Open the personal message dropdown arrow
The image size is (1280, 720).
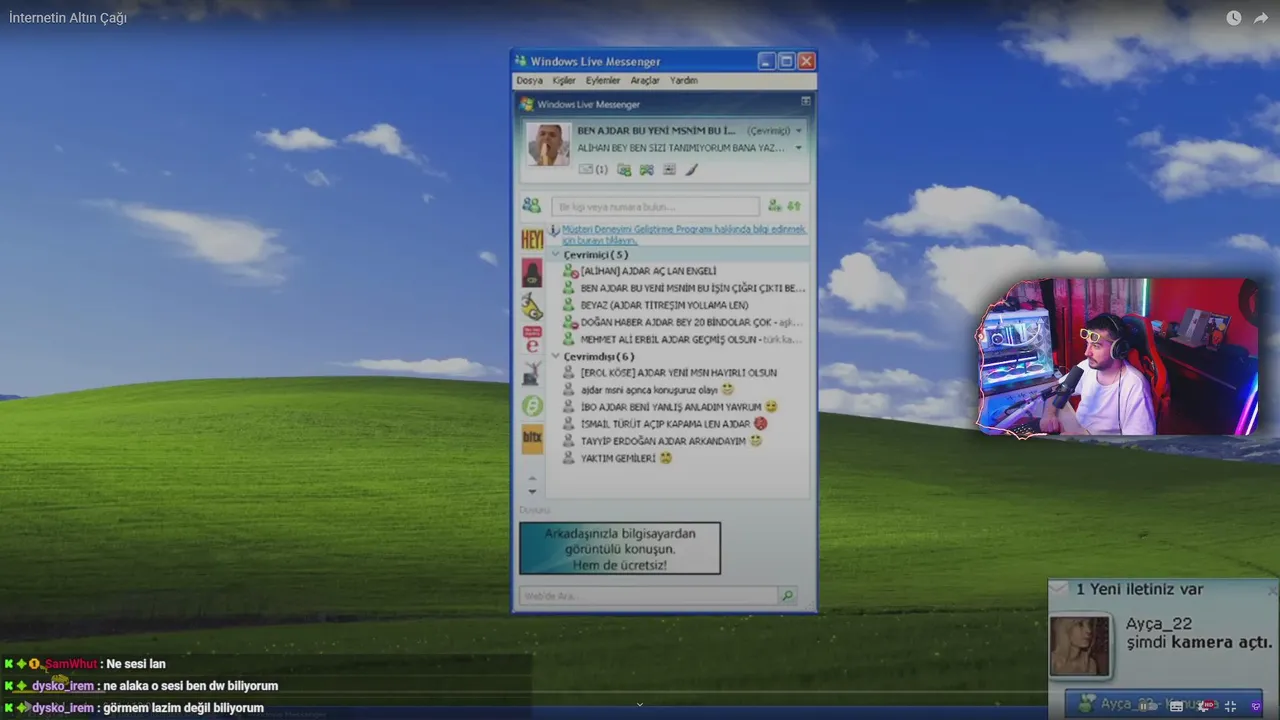(798, 148)
